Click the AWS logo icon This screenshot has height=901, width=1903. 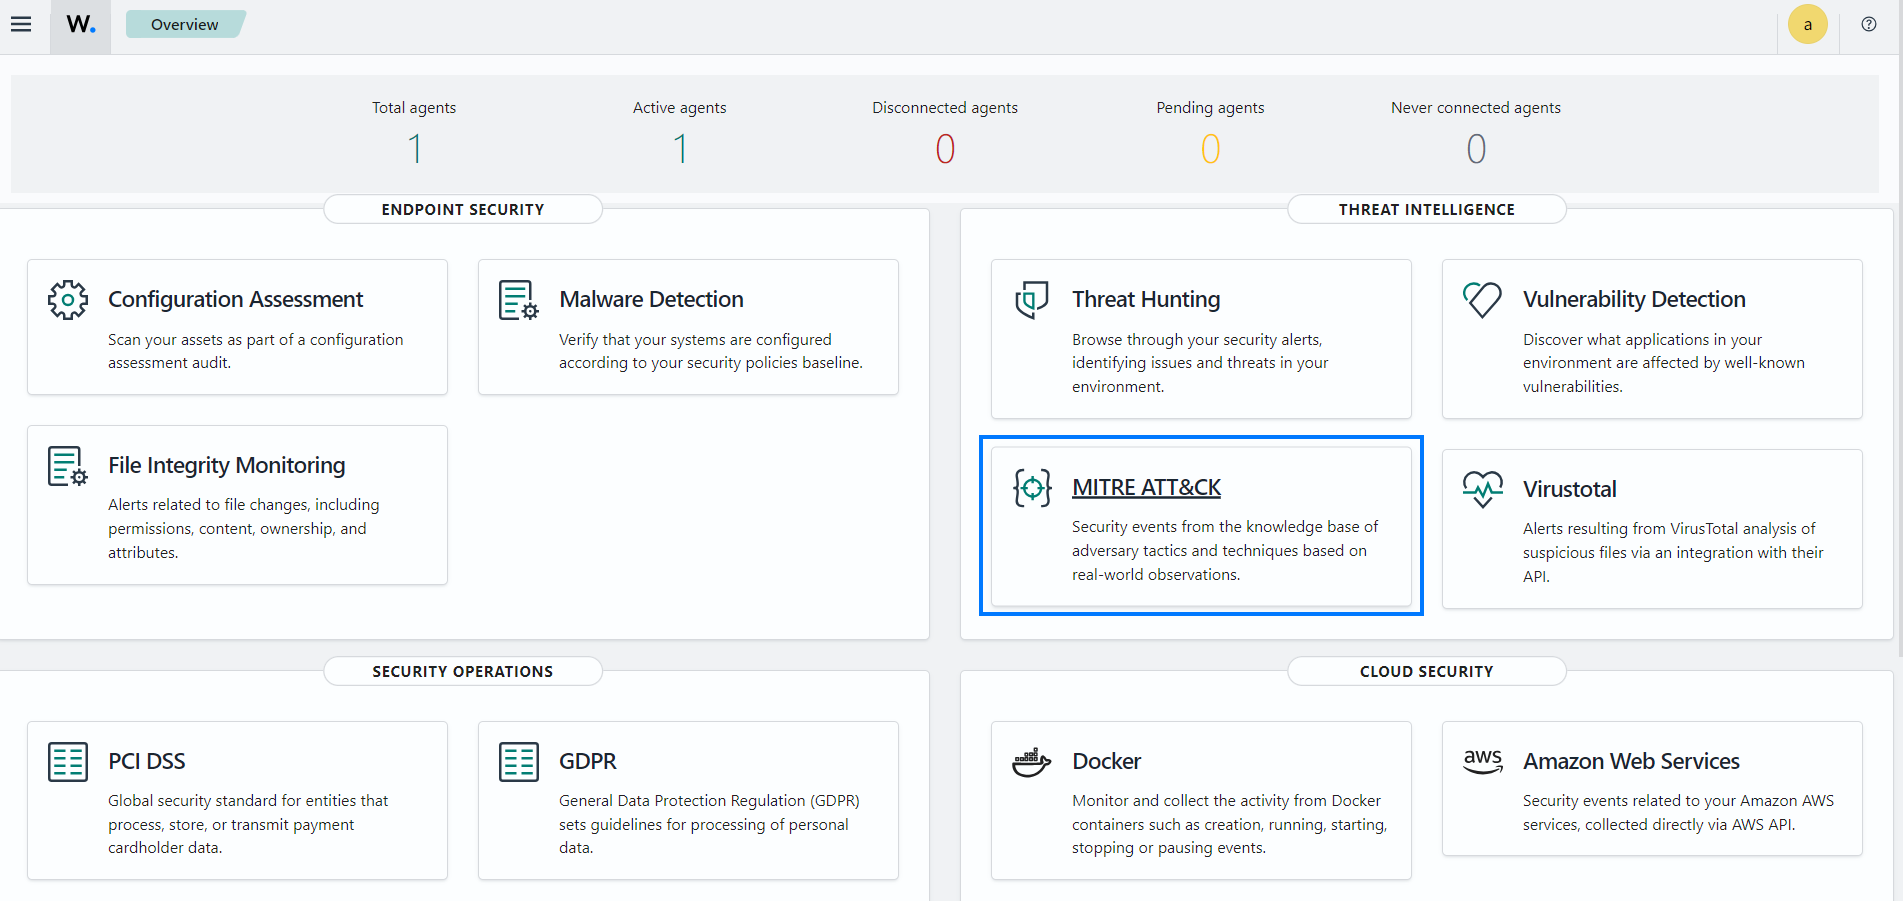[1482, 762]
